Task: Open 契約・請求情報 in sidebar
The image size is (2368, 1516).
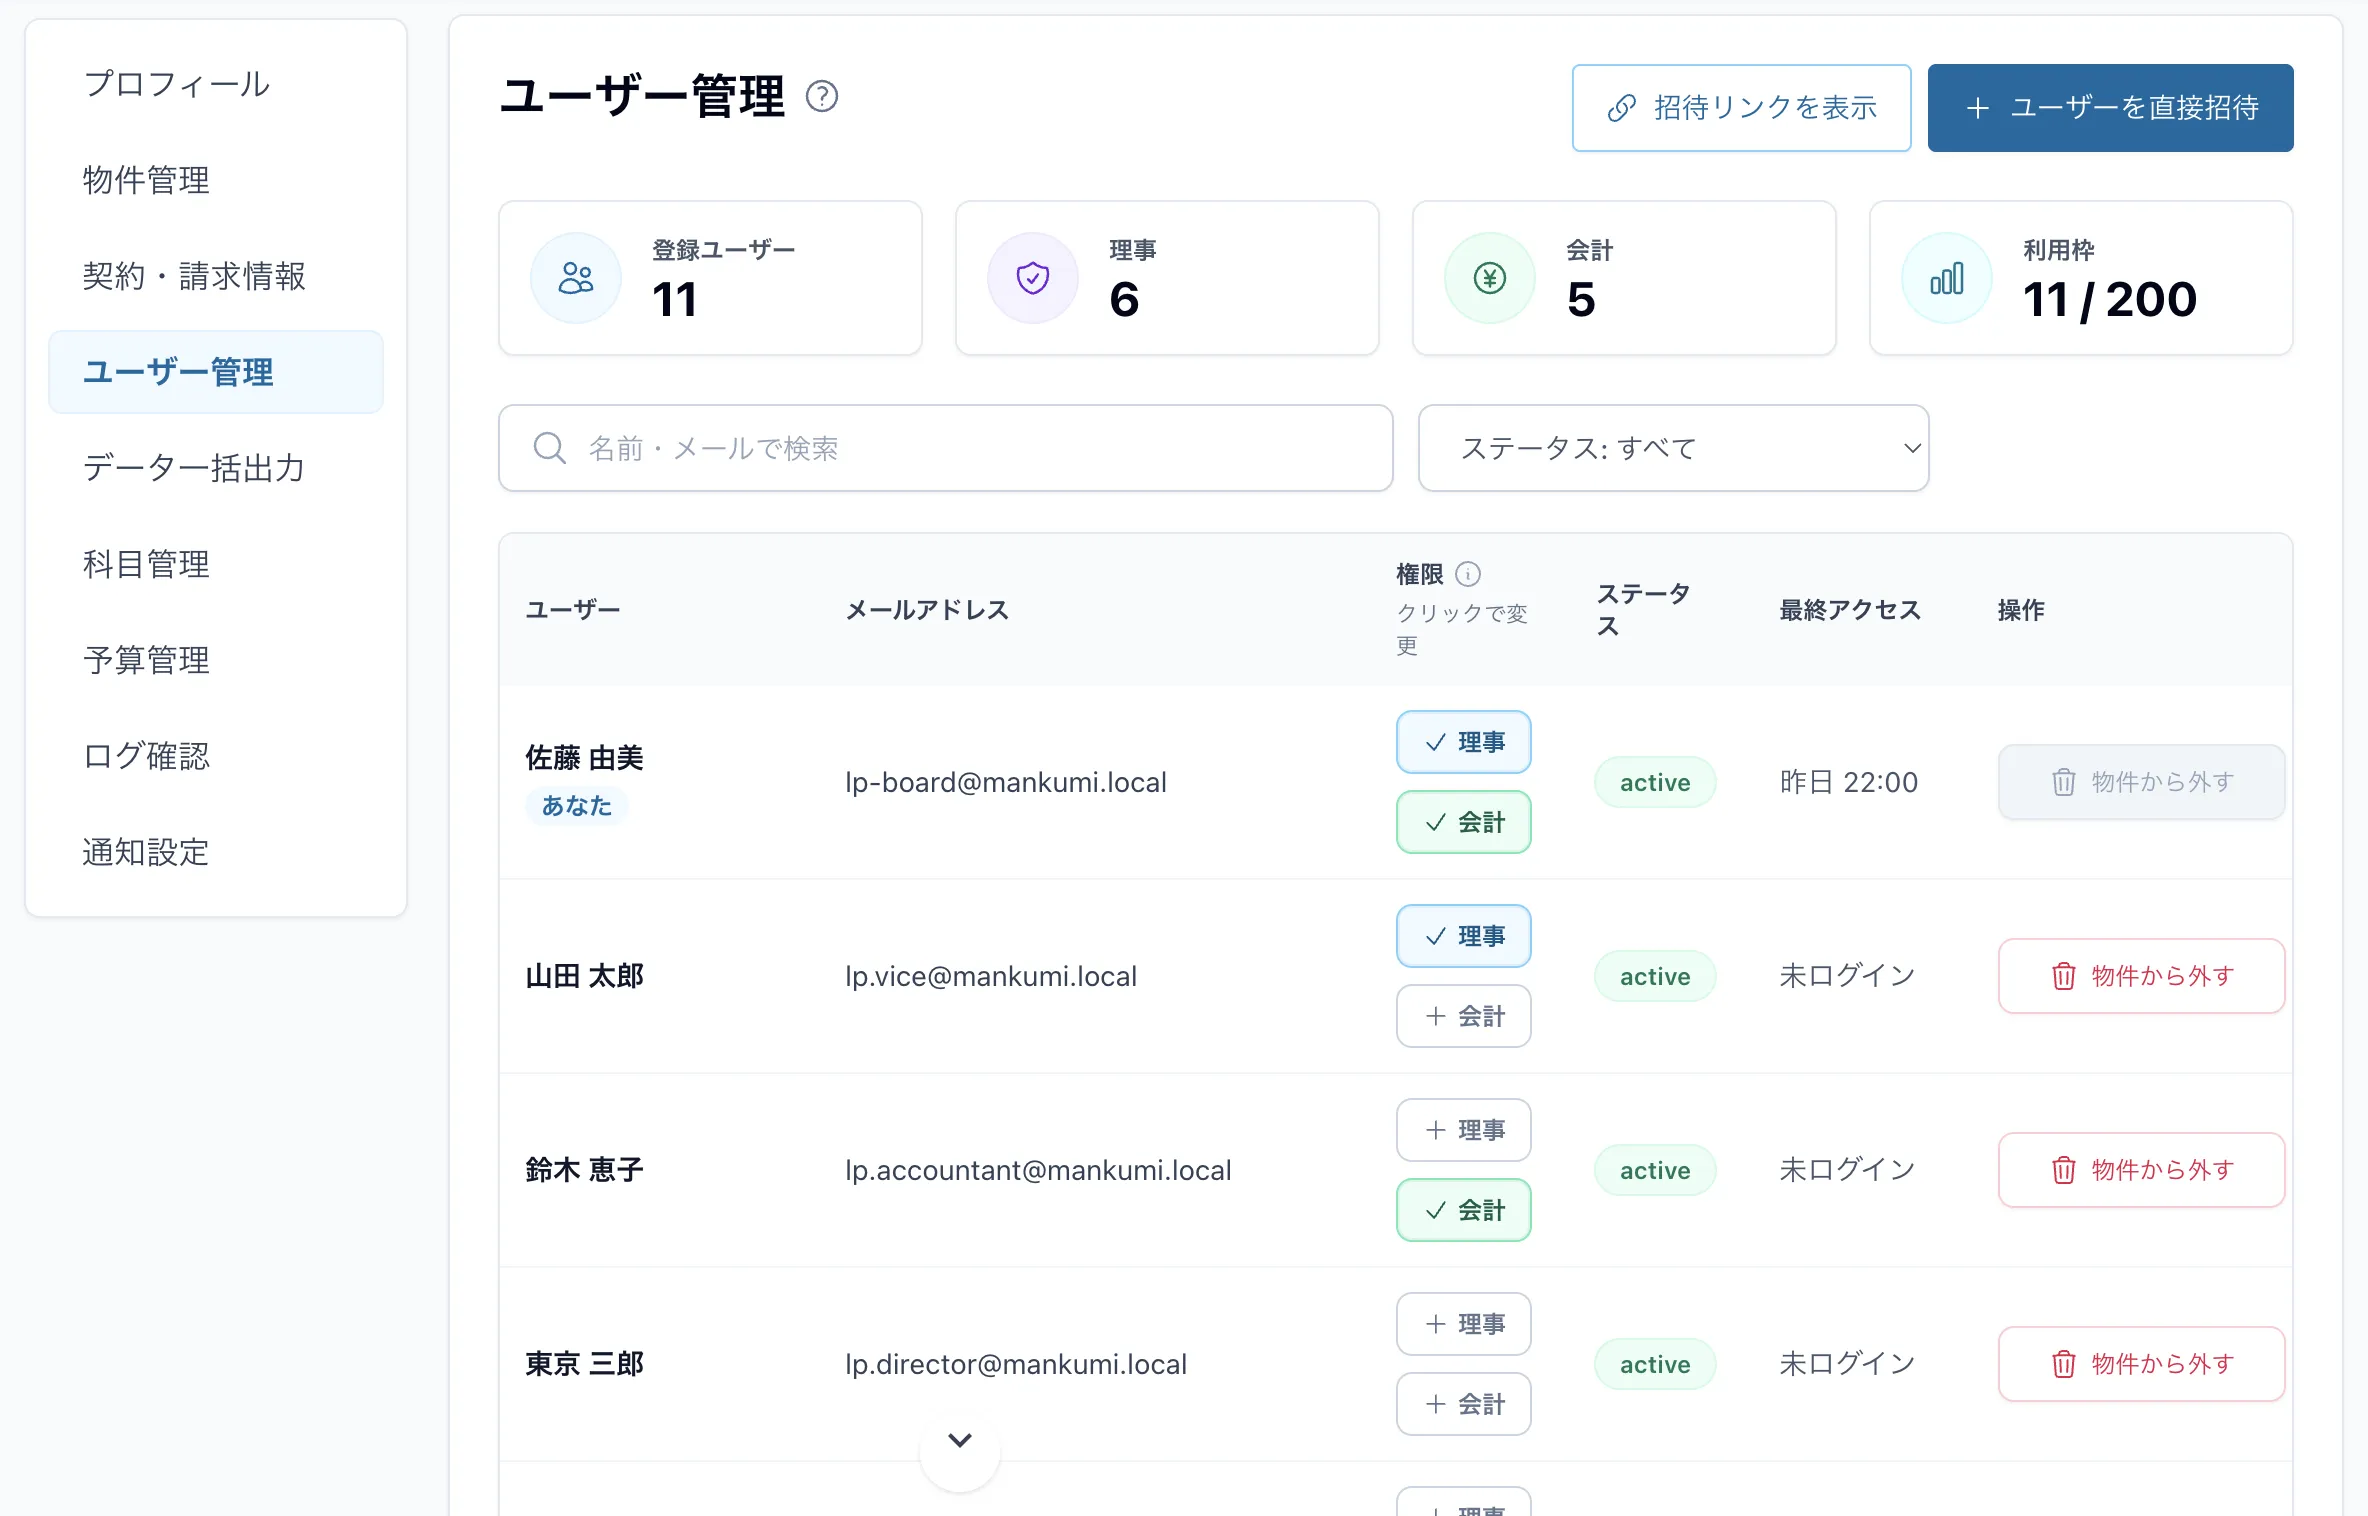Action: coord(216,276)
